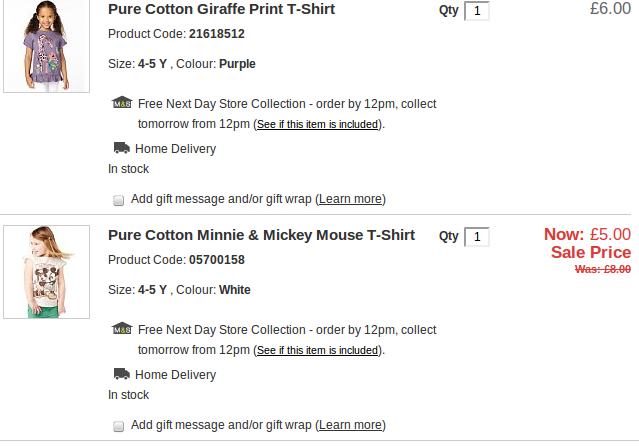Viewport: 639px width, 448px height.
Task: Open 'Learn more' gift wrap link for Giraffe T-Shirt
Action: pos(350,199)
